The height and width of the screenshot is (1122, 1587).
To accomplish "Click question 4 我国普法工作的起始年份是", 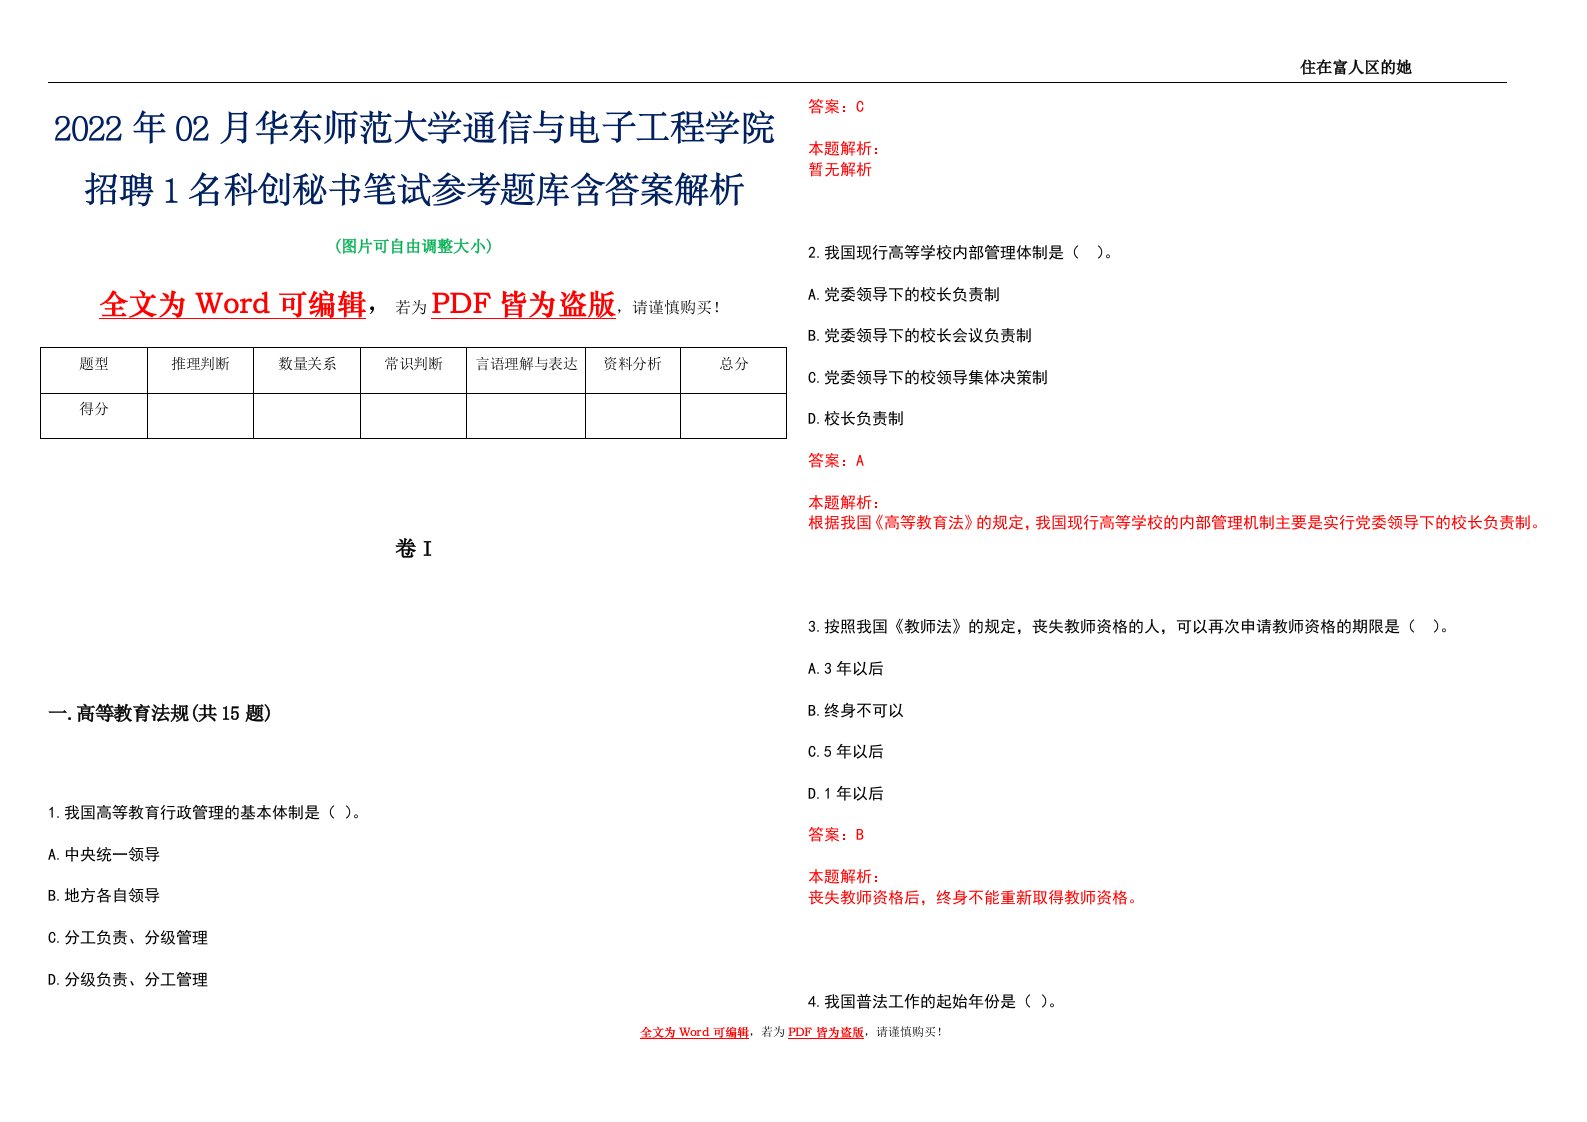I will click(932, 1002).
